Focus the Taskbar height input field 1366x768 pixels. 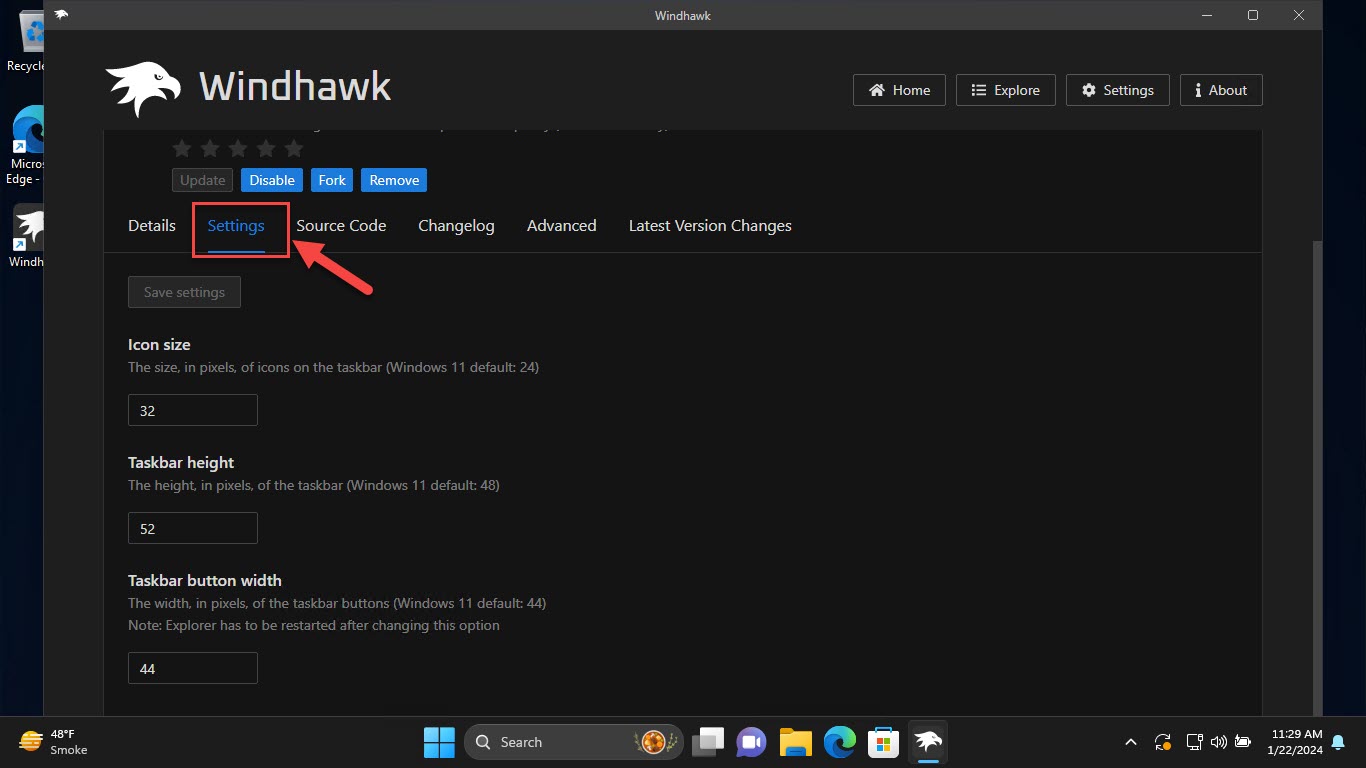click(193, 528)
